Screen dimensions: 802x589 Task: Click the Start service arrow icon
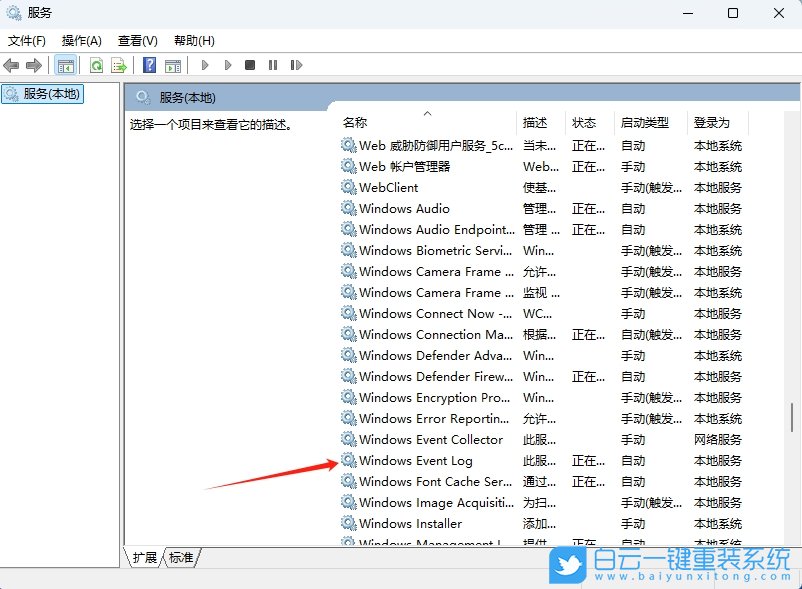coord(204,64)
